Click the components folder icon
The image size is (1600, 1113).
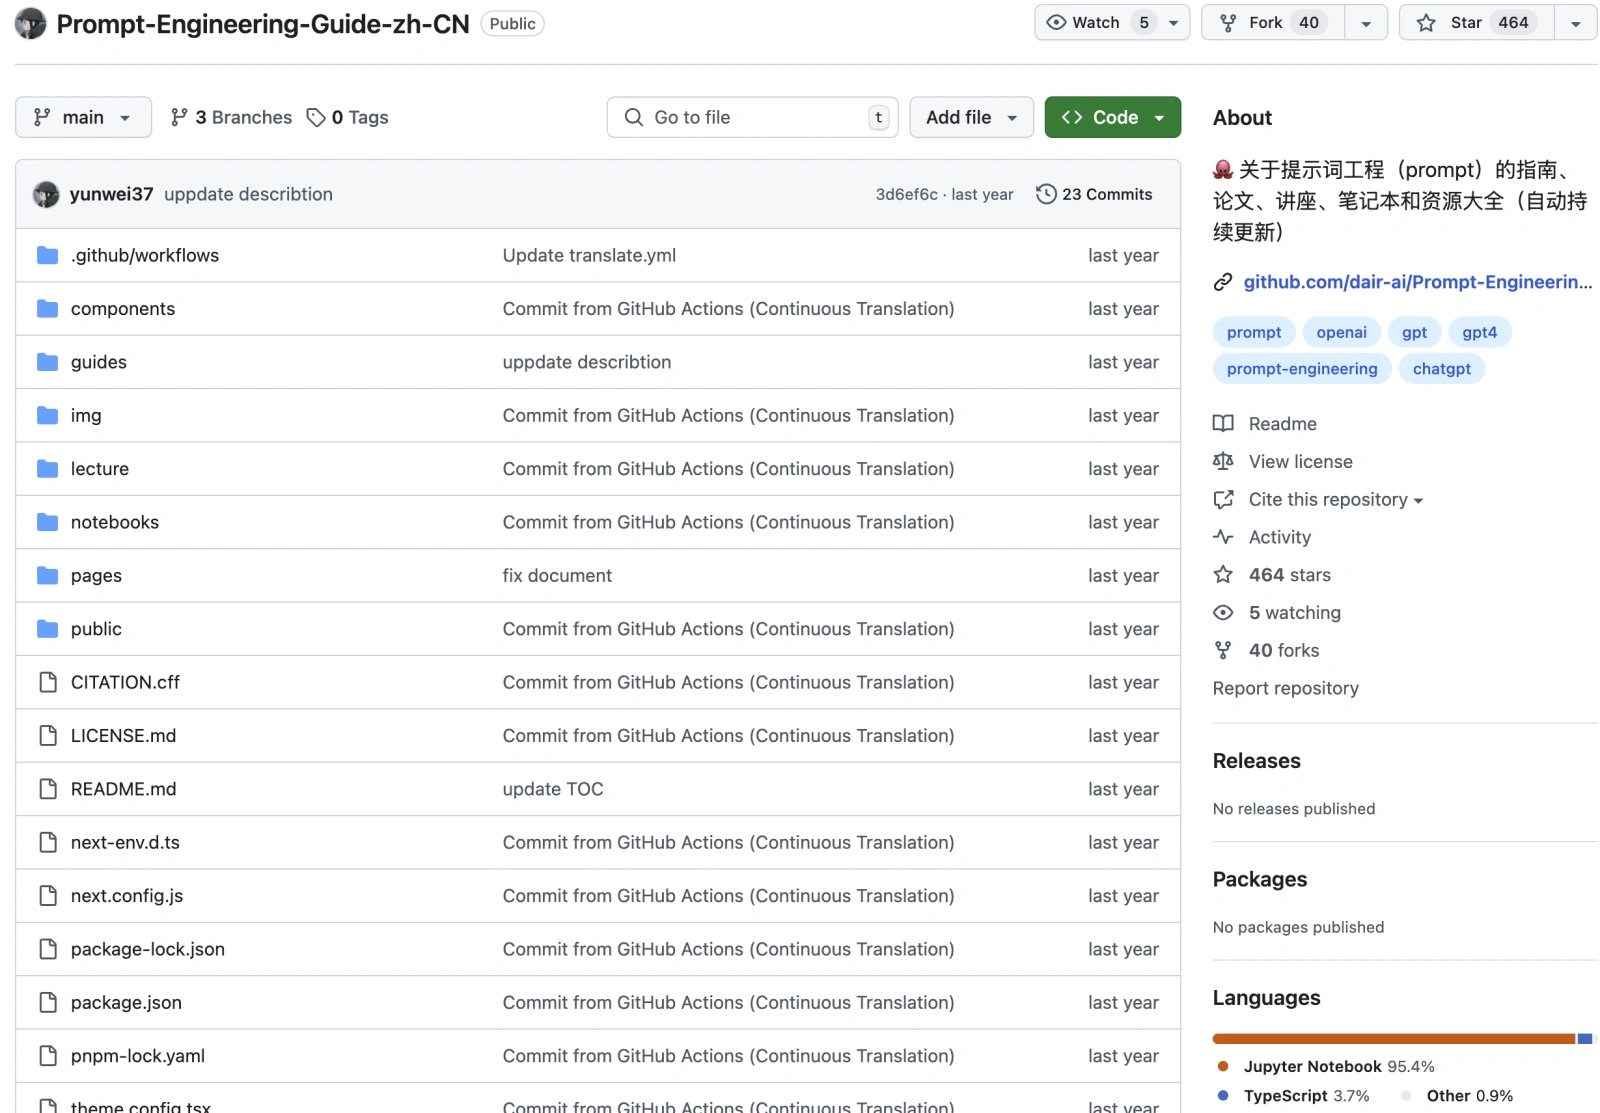[x=47, y=309]
